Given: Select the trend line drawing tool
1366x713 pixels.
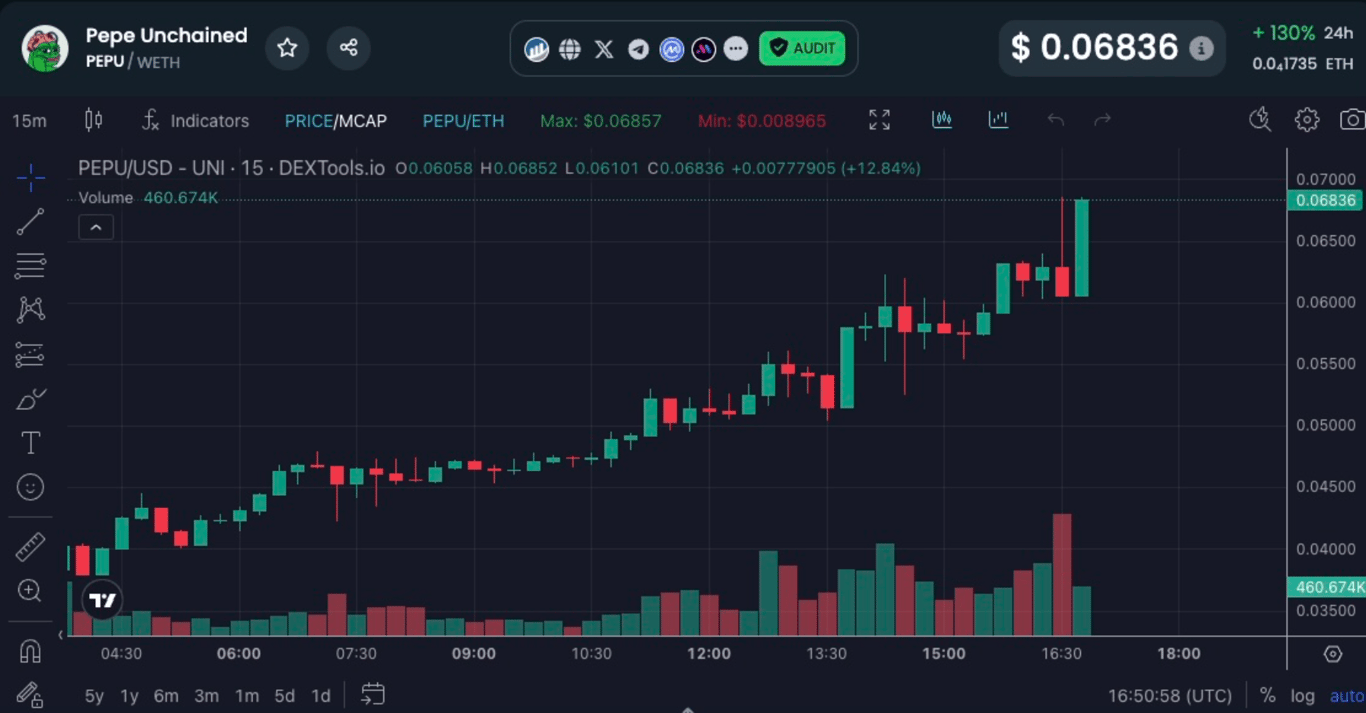Looking at the screenshot, I should tap(30, 222).
